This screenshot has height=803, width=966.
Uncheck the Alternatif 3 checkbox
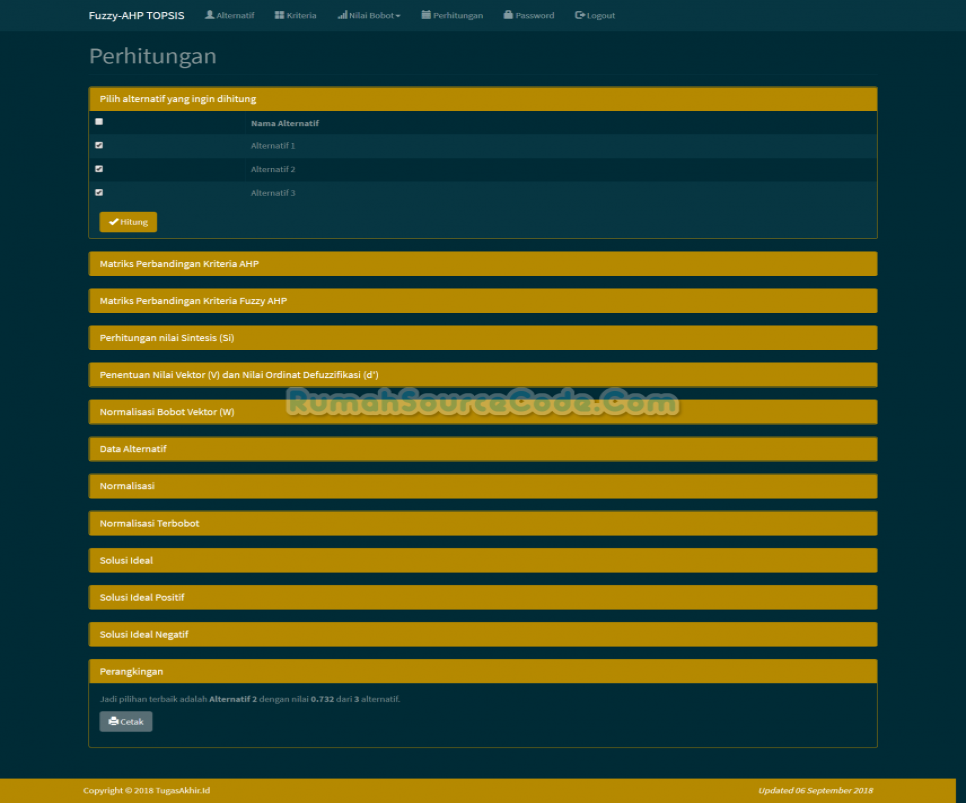[x=98, y=192]
